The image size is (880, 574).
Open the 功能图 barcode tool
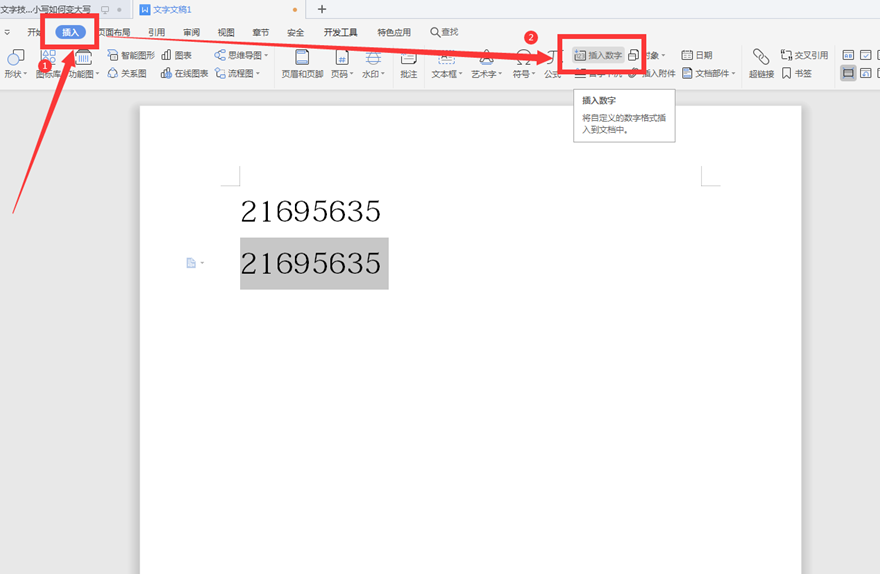pos(84,63)
